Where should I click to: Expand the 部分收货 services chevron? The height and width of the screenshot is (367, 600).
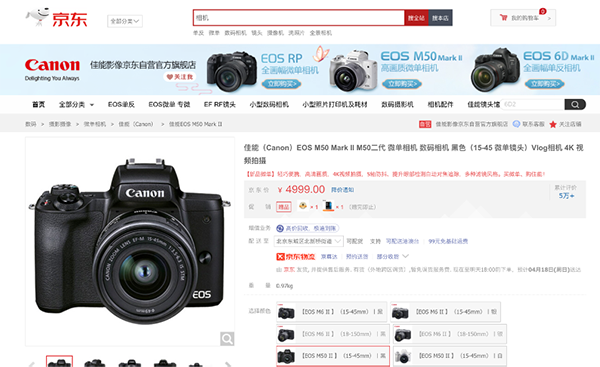(406, 256)
